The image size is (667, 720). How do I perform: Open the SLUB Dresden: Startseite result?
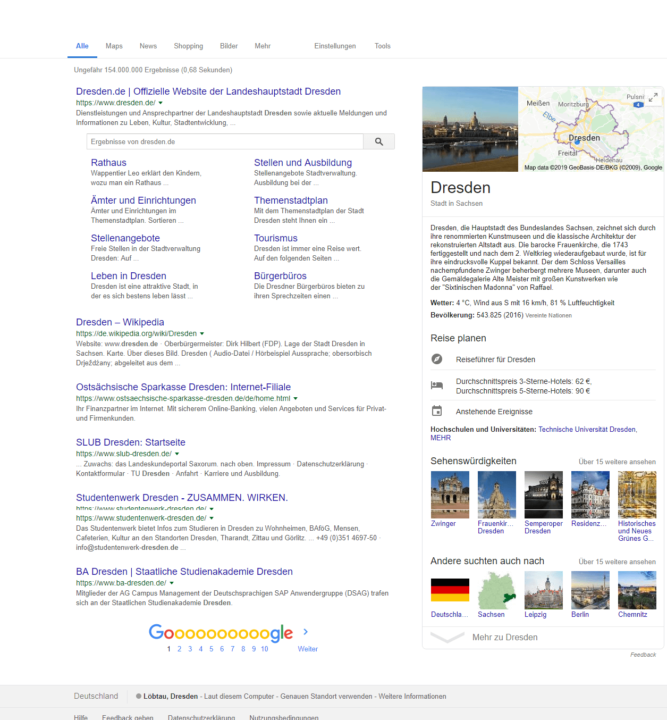click(130, 442)
